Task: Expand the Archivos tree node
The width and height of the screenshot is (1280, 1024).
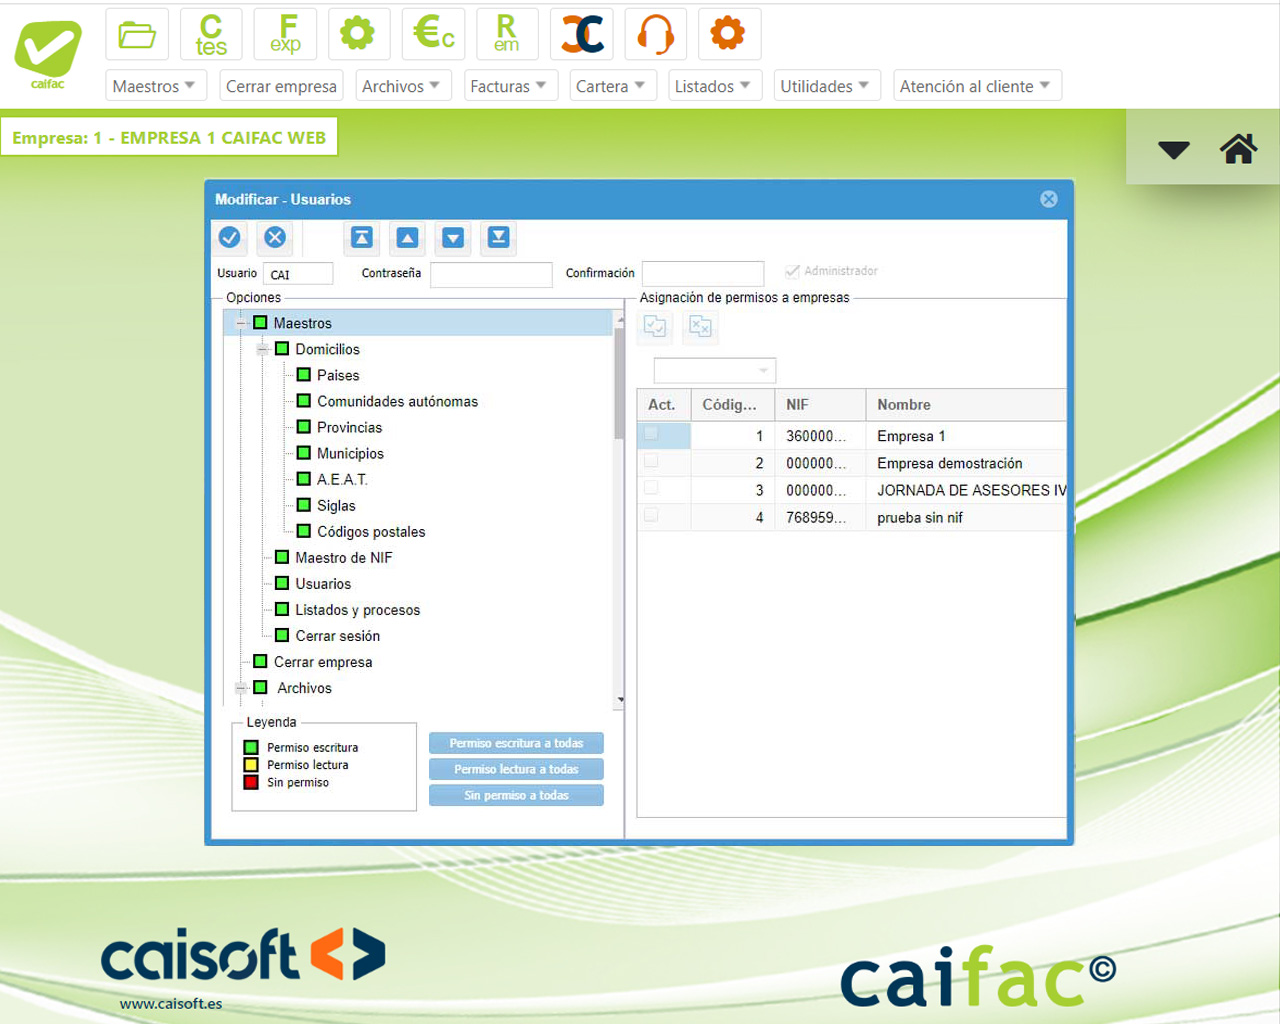Action: (240, 688)
